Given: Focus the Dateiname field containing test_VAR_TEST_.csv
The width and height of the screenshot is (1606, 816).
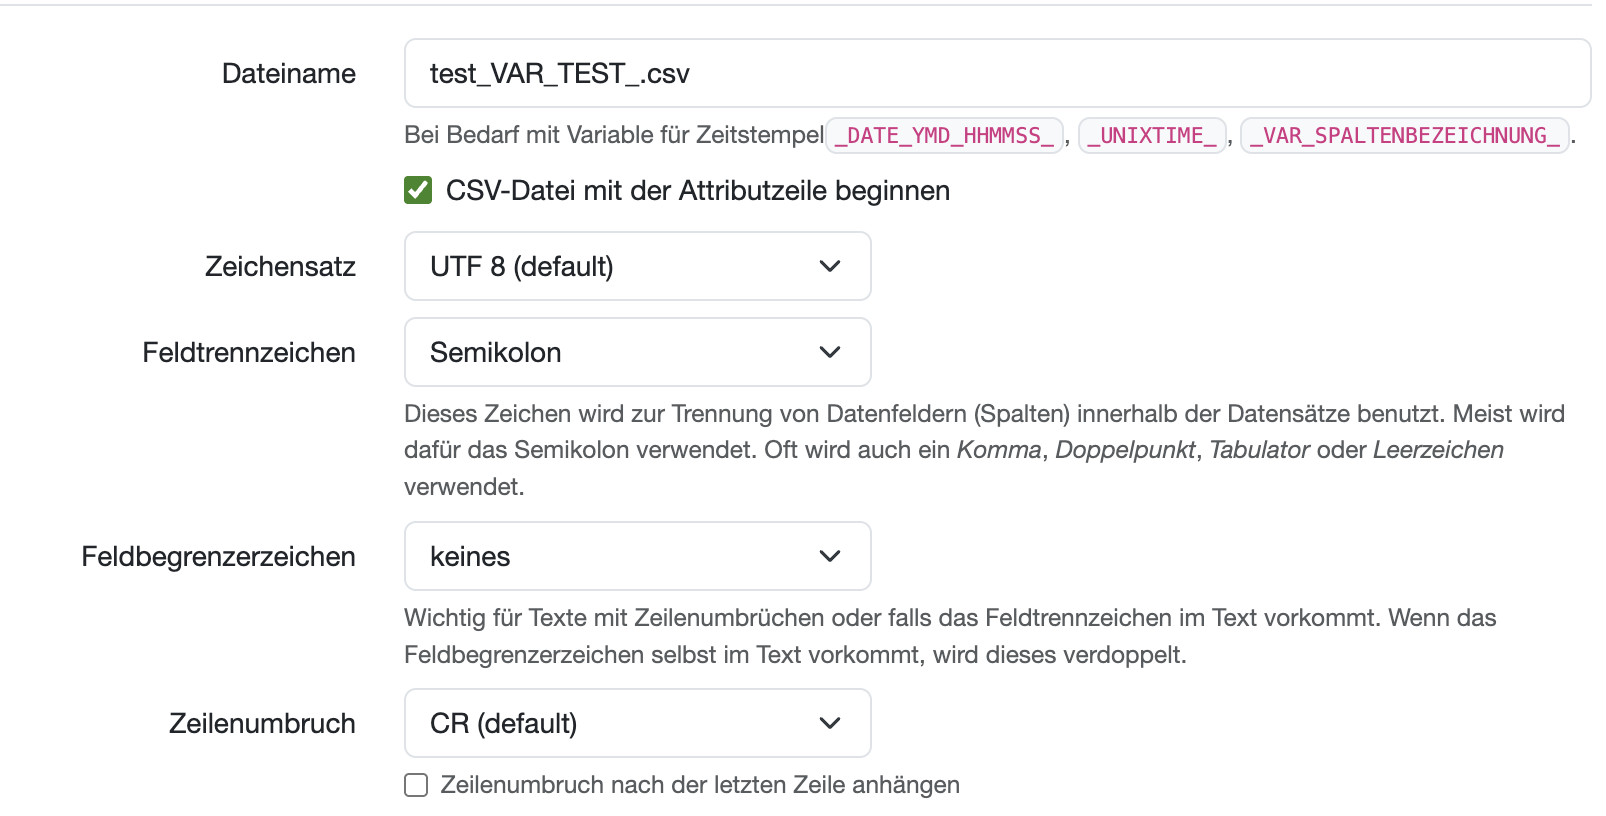Looking at the screenshot, I should click(x=996, y=73).
